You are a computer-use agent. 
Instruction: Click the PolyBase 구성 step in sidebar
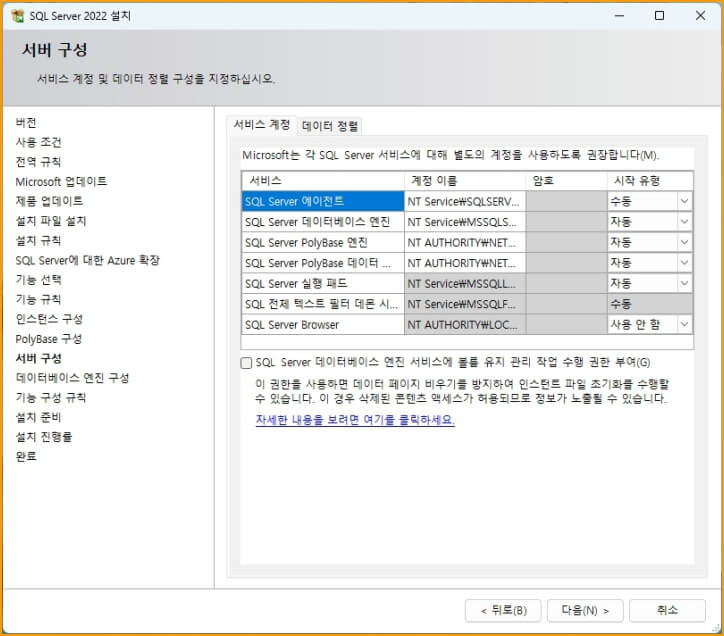48,339
